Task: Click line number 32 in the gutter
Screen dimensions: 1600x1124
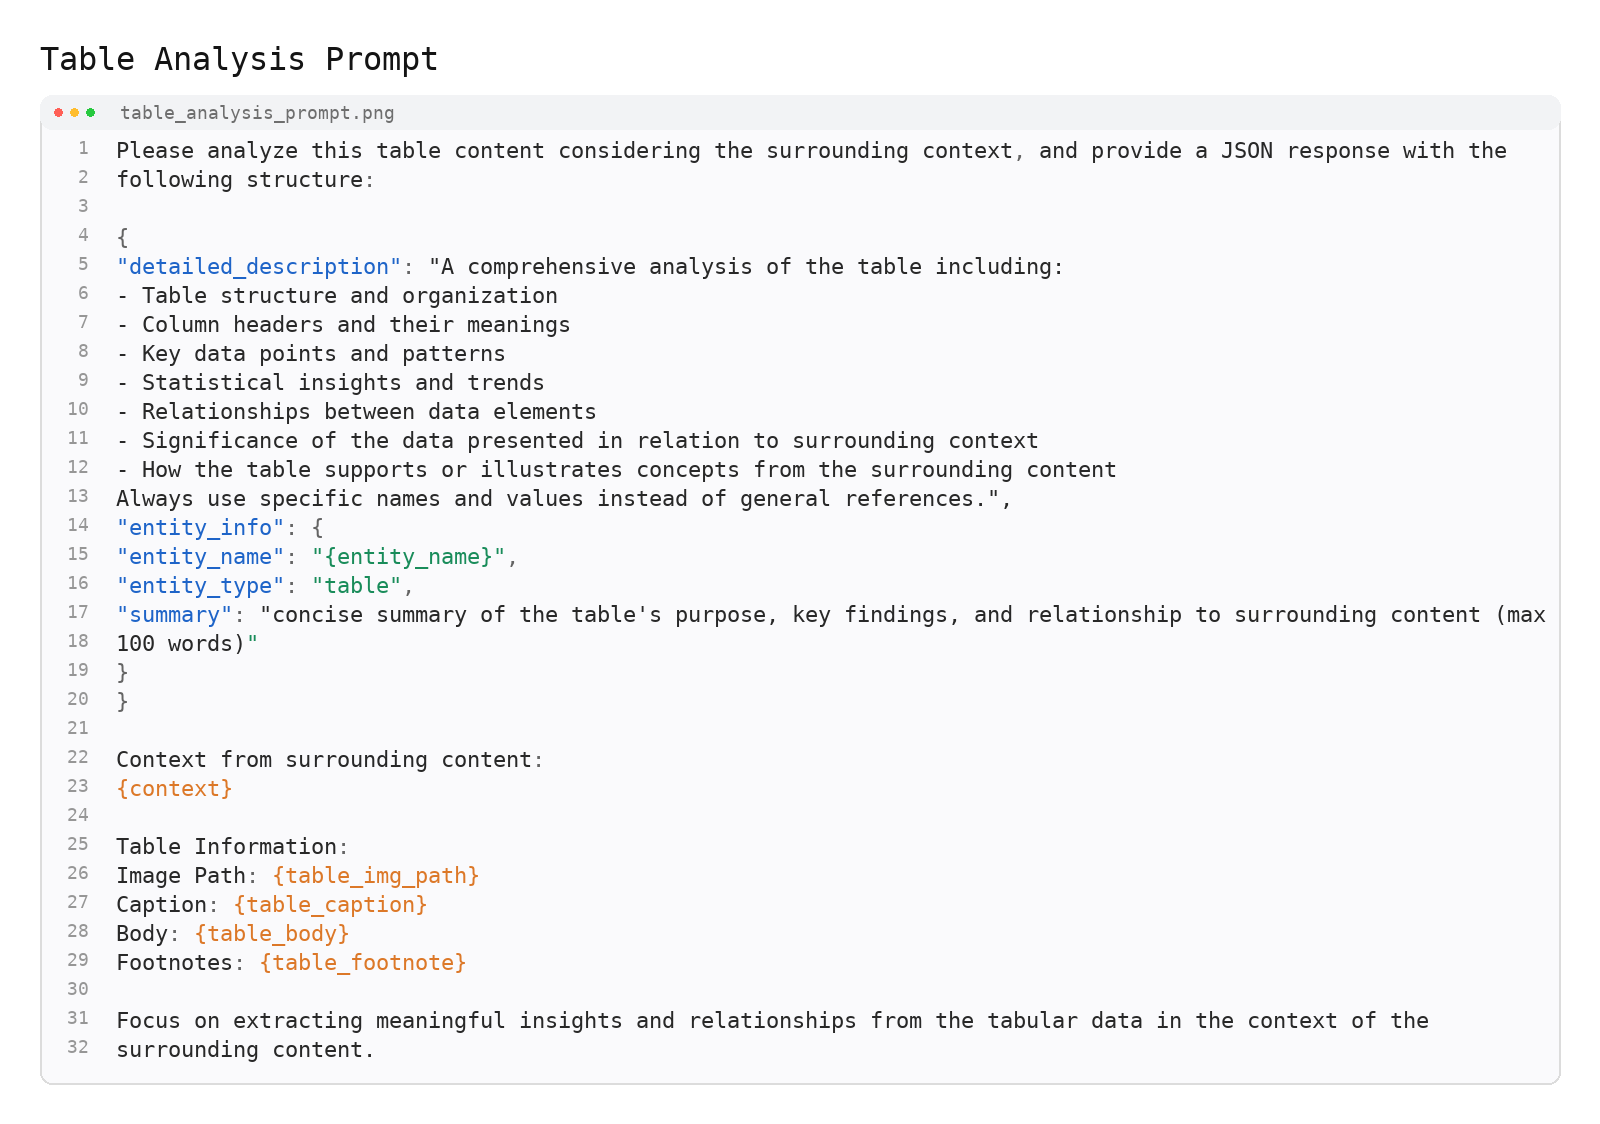Action: pos(78,1047)
